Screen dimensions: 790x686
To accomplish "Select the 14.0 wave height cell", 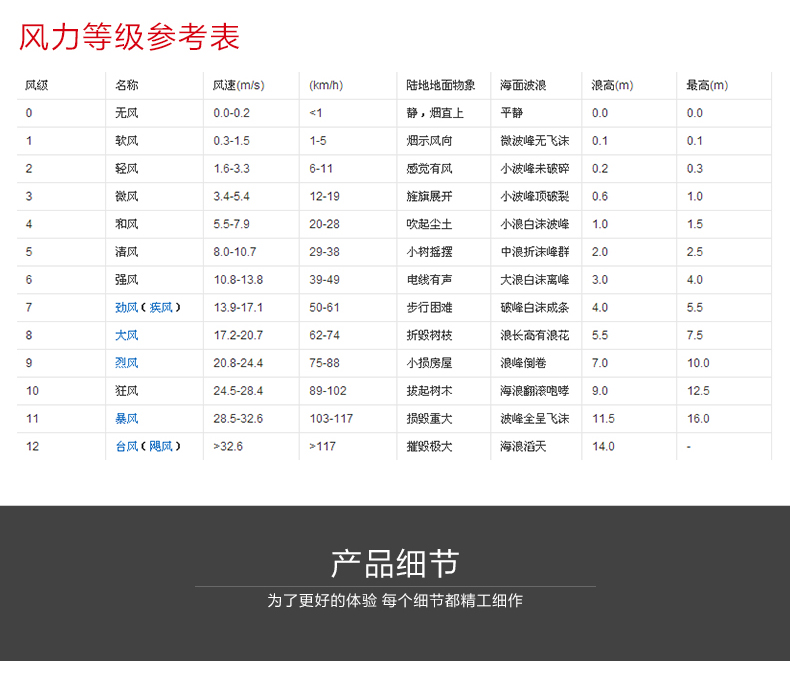I will pos(603,446).
